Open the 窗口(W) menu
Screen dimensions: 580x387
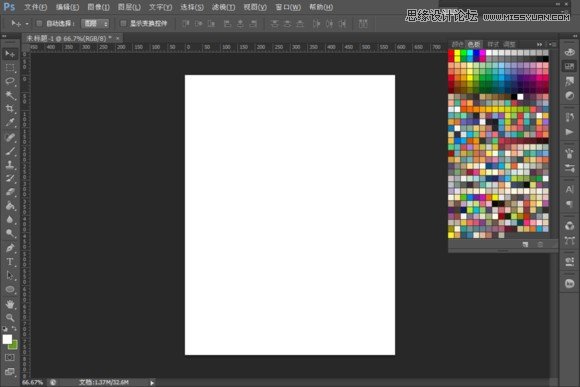[x=288, y=7]
